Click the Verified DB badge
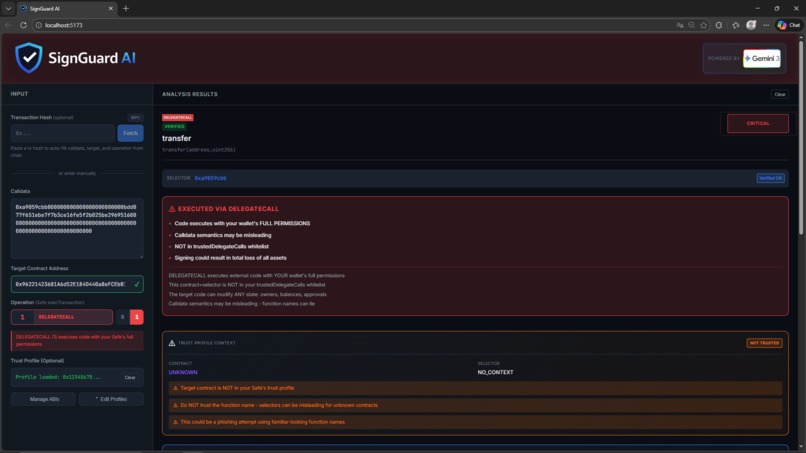Image resolution: width=806 pixels, height=453 pixels. coord(770,178)
